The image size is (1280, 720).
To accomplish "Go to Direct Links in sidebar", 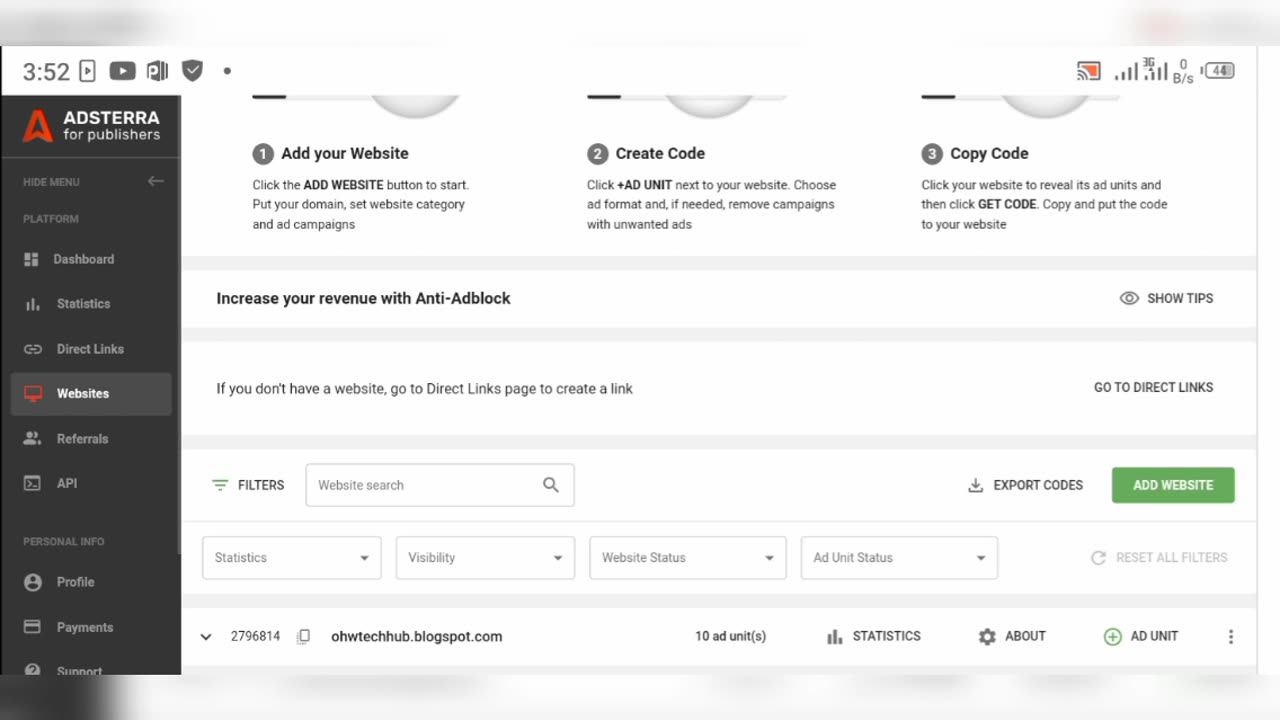I will (91, 349).
